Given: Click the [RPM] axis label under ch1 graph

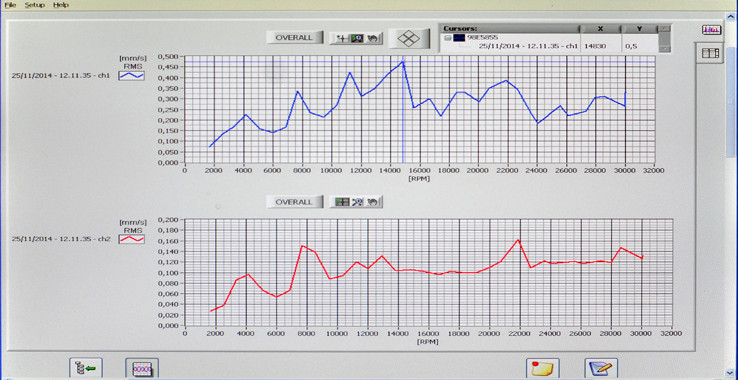Looking at the screenshot, I should click(x=419, y=178).
